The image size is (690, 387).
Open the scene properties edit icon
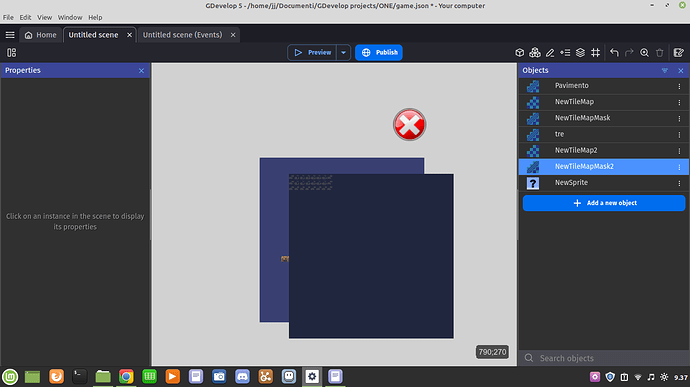(679, 52)
